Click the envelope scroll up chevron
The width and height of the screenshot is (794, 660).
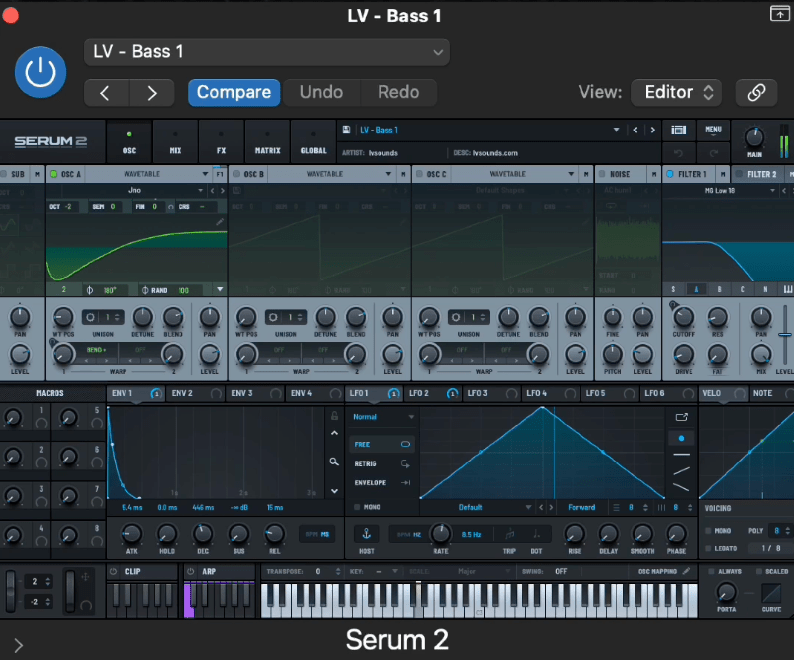click(334, 433)
